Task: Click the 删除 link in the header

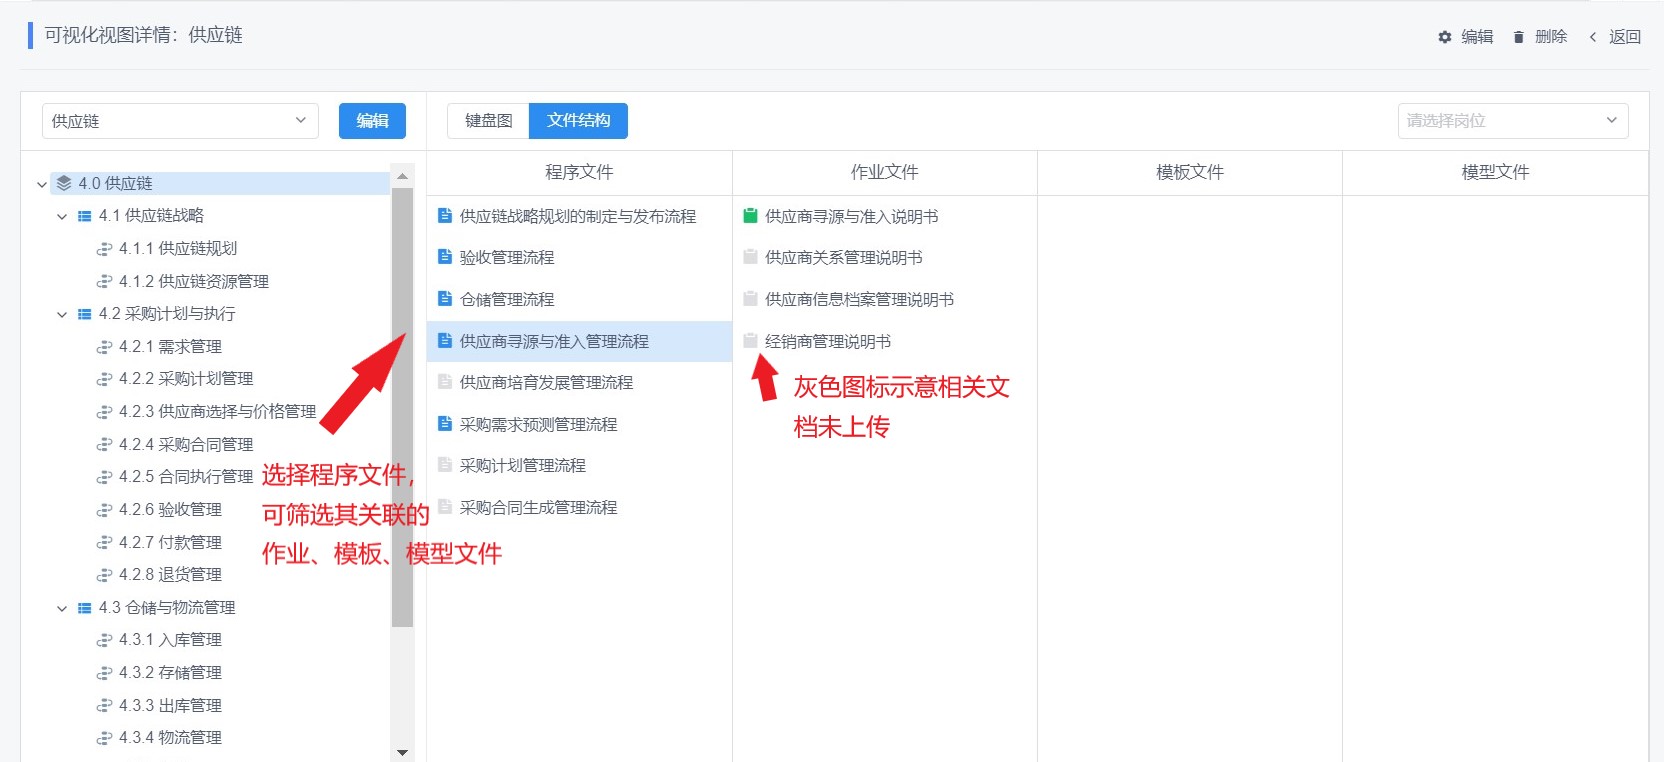Action: click(x=1551, y=37)
